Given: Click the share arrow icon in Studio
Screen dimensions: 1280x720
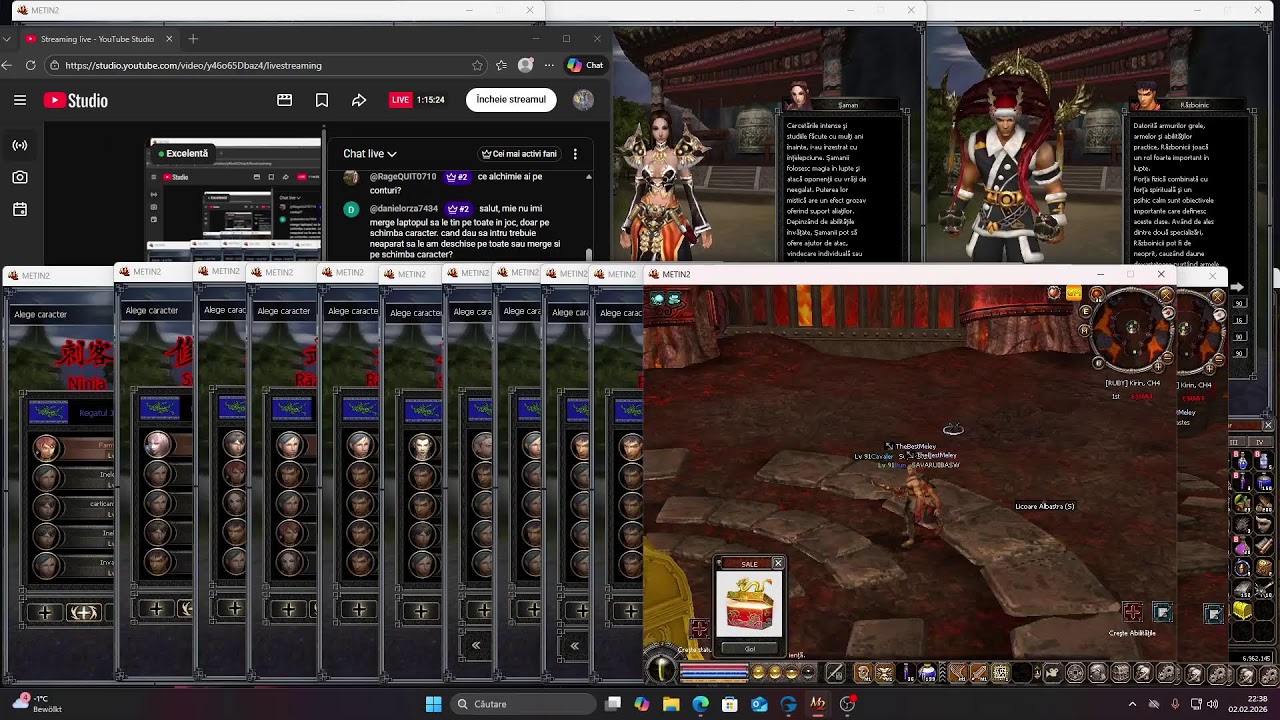Looking at the screenshot, I should pos(359,100).
